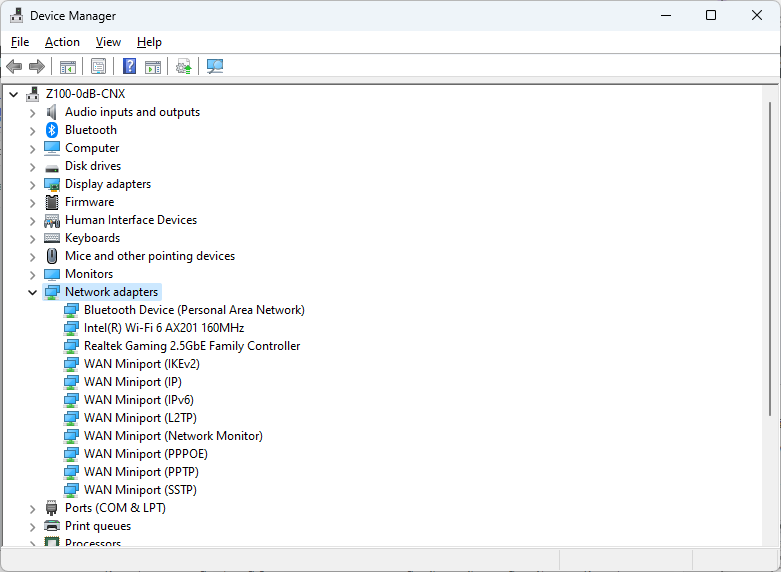The image size is (781, 572).
Task: Open the File menu
Action: click(x=20, y=42)
